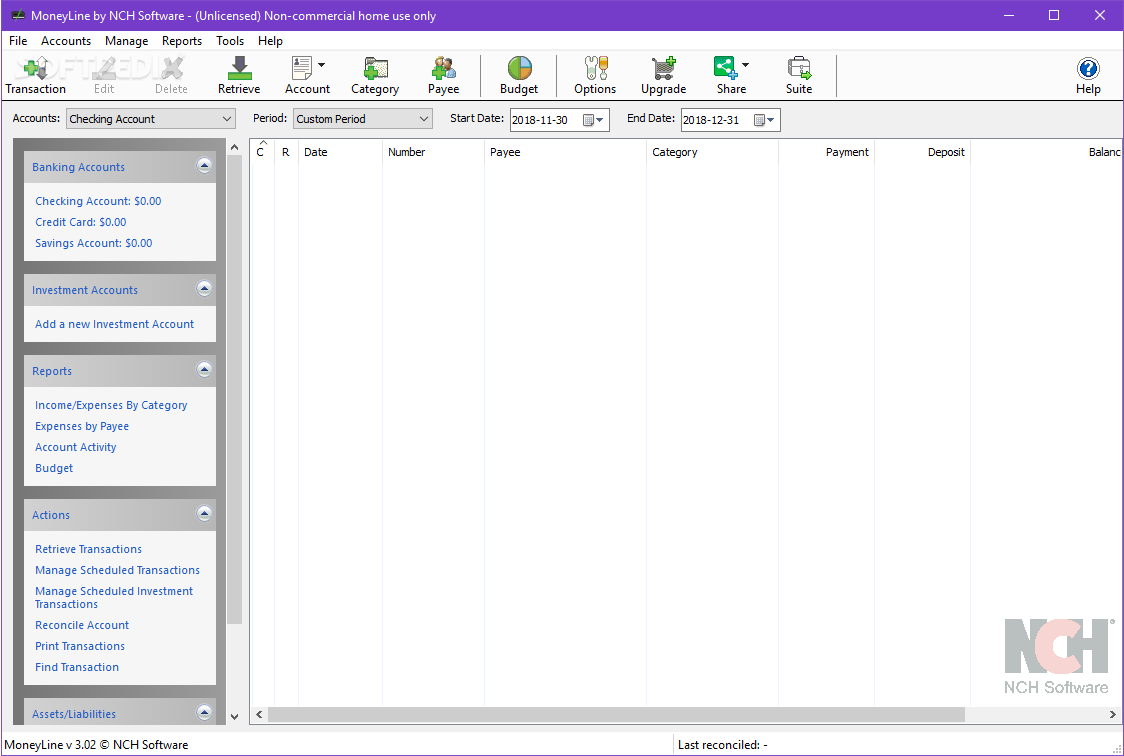The height and width of the screenshot is (756, 1124).
Task: Open the Options tools icon
Action: tap(595, 69)
